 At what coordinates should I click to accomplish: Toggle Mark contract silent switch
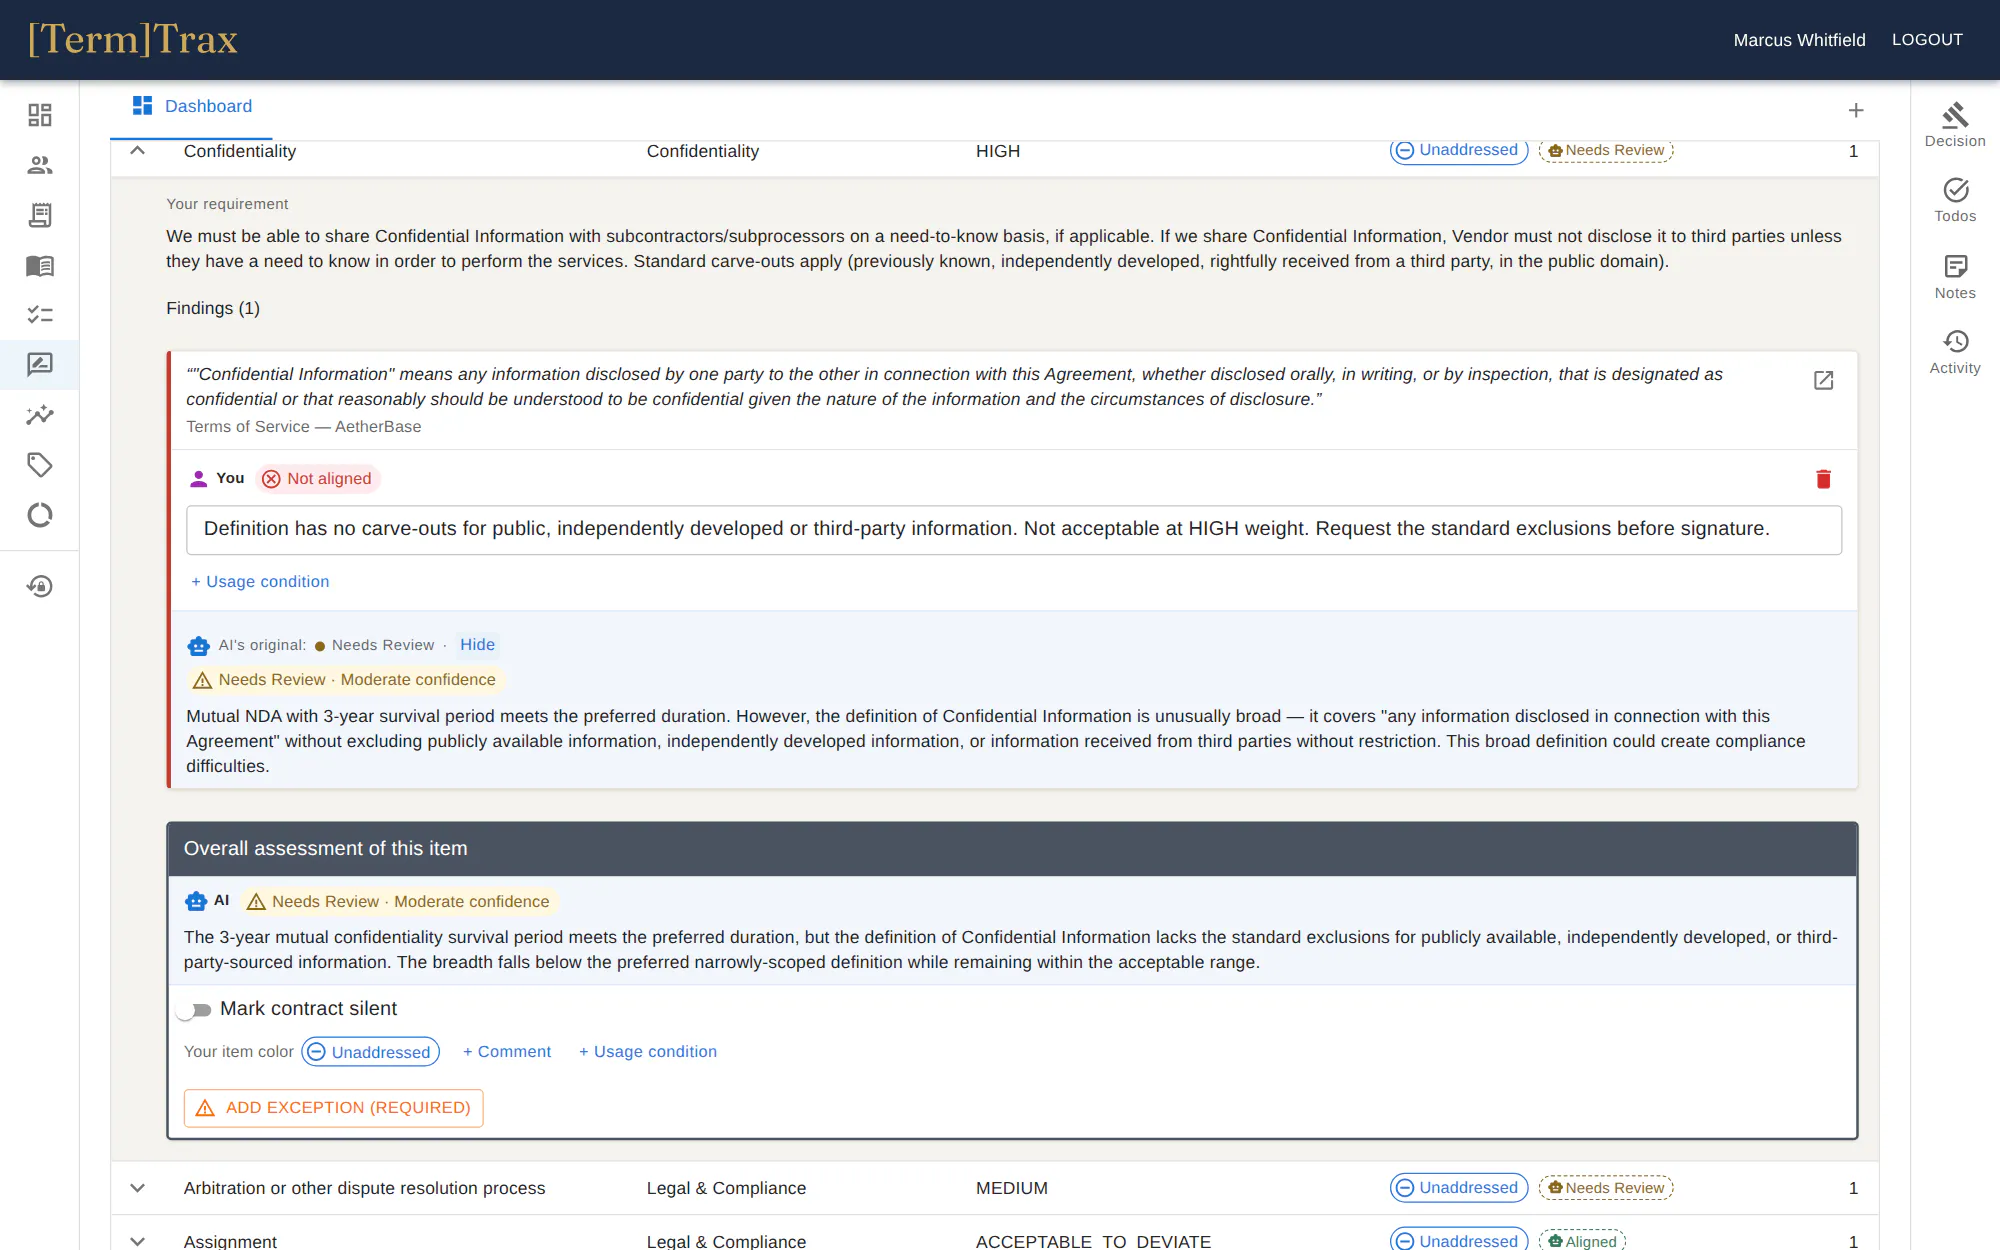194,1010
